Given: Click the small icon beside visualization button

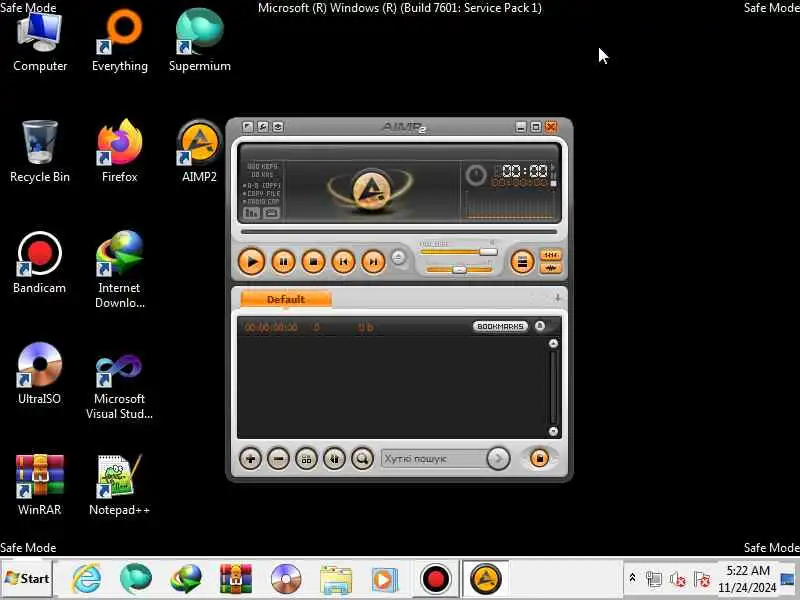Looking at the screenshot, I should tap(271, 213).
